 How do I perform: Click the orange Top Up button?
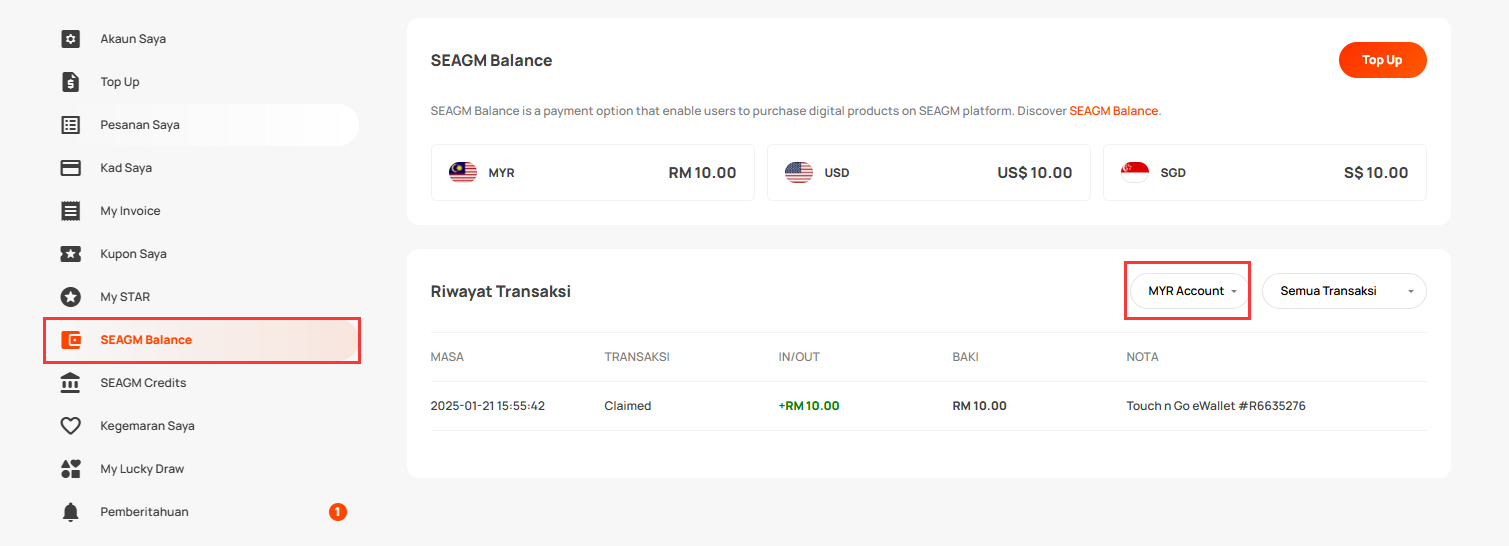pyautogui.click(x=1382, y=60)
